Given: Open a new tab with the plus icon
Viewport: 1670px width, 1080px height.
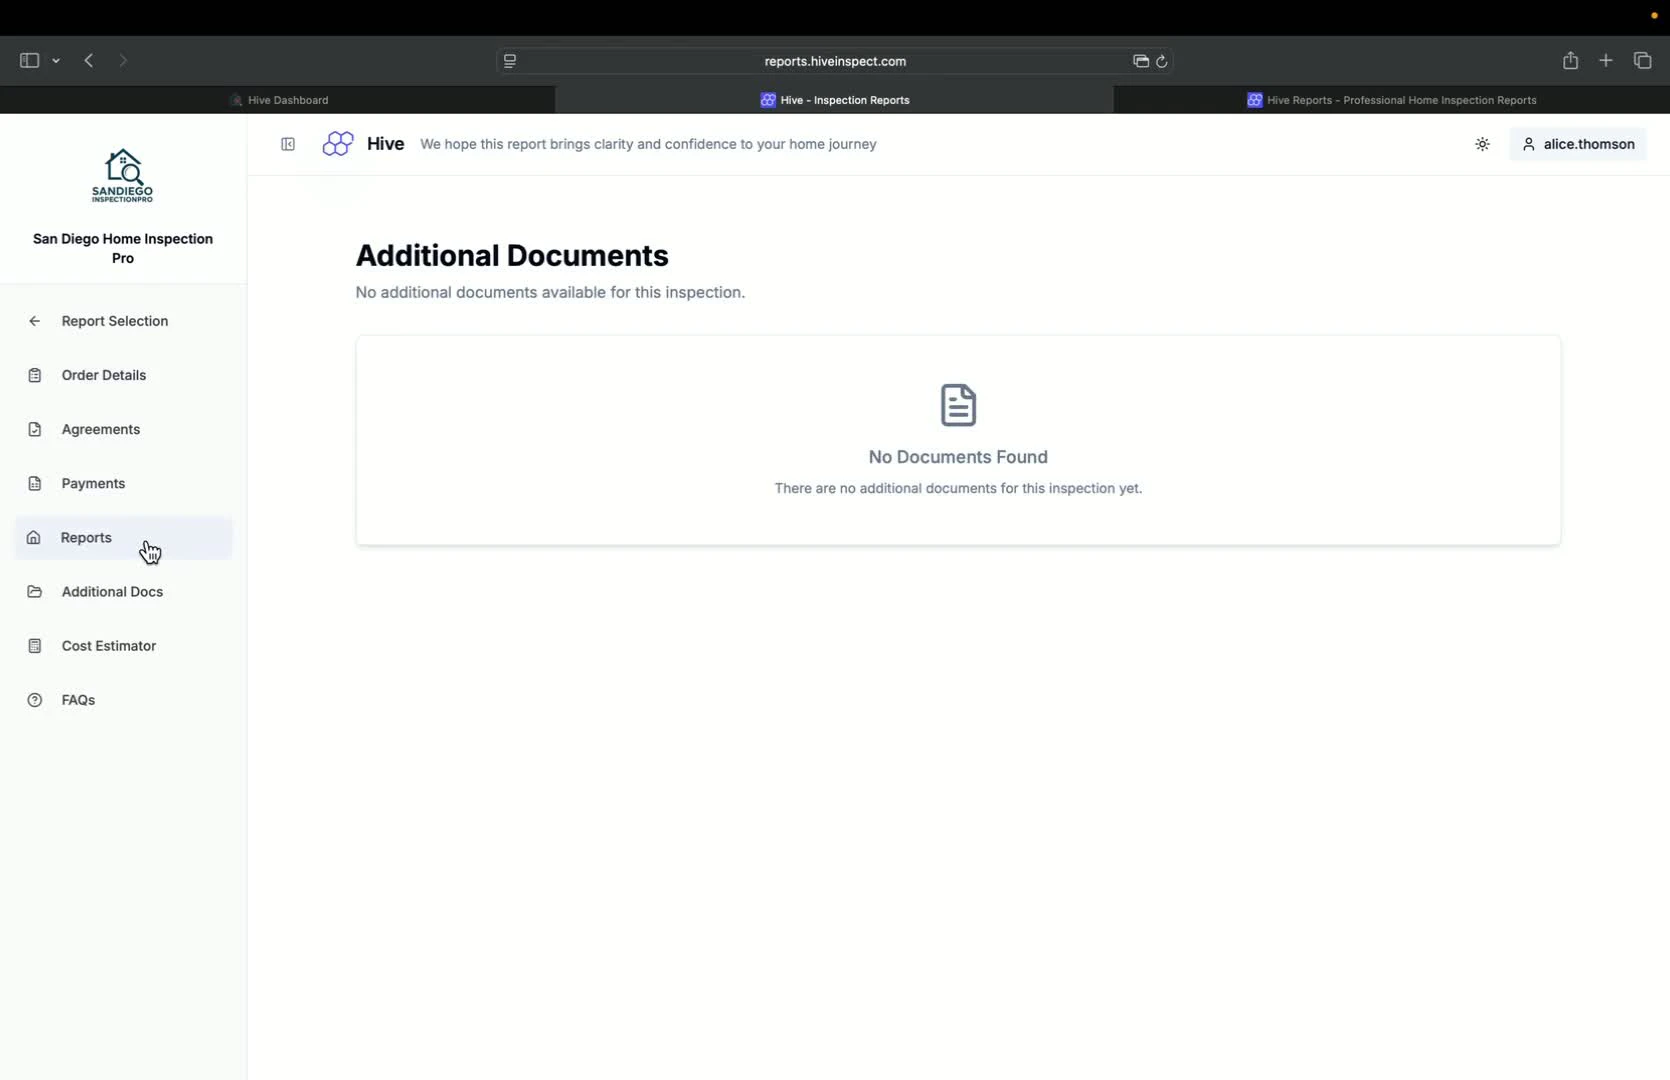Looking at the screenshot, I should [1606, 60].
